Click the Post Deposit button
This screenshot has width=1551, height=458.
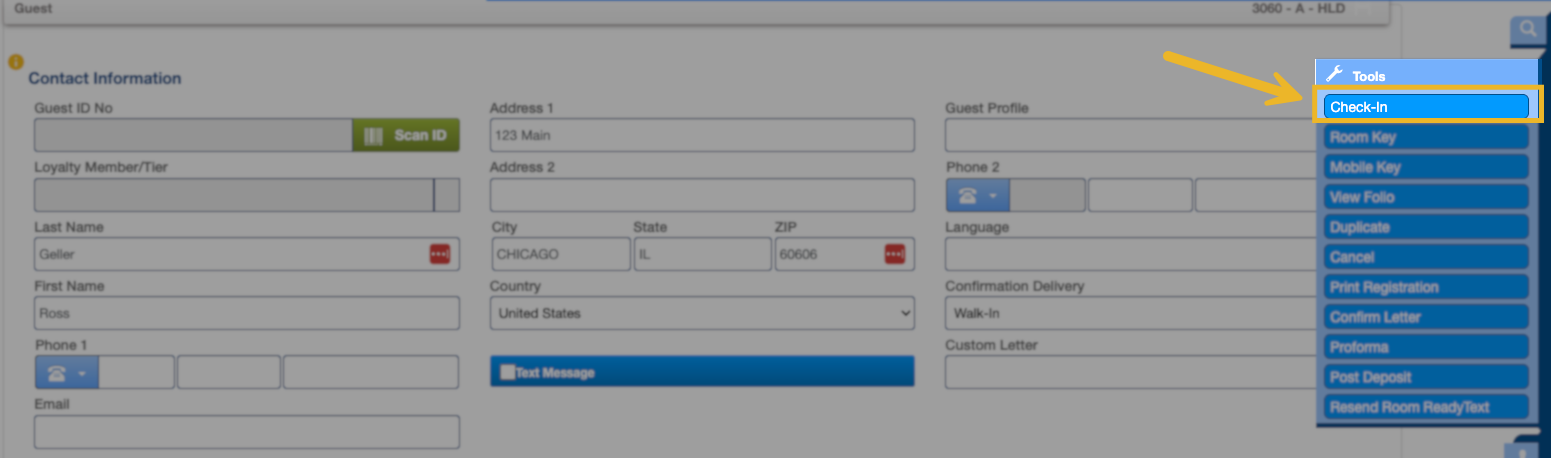pos(1427,377)
